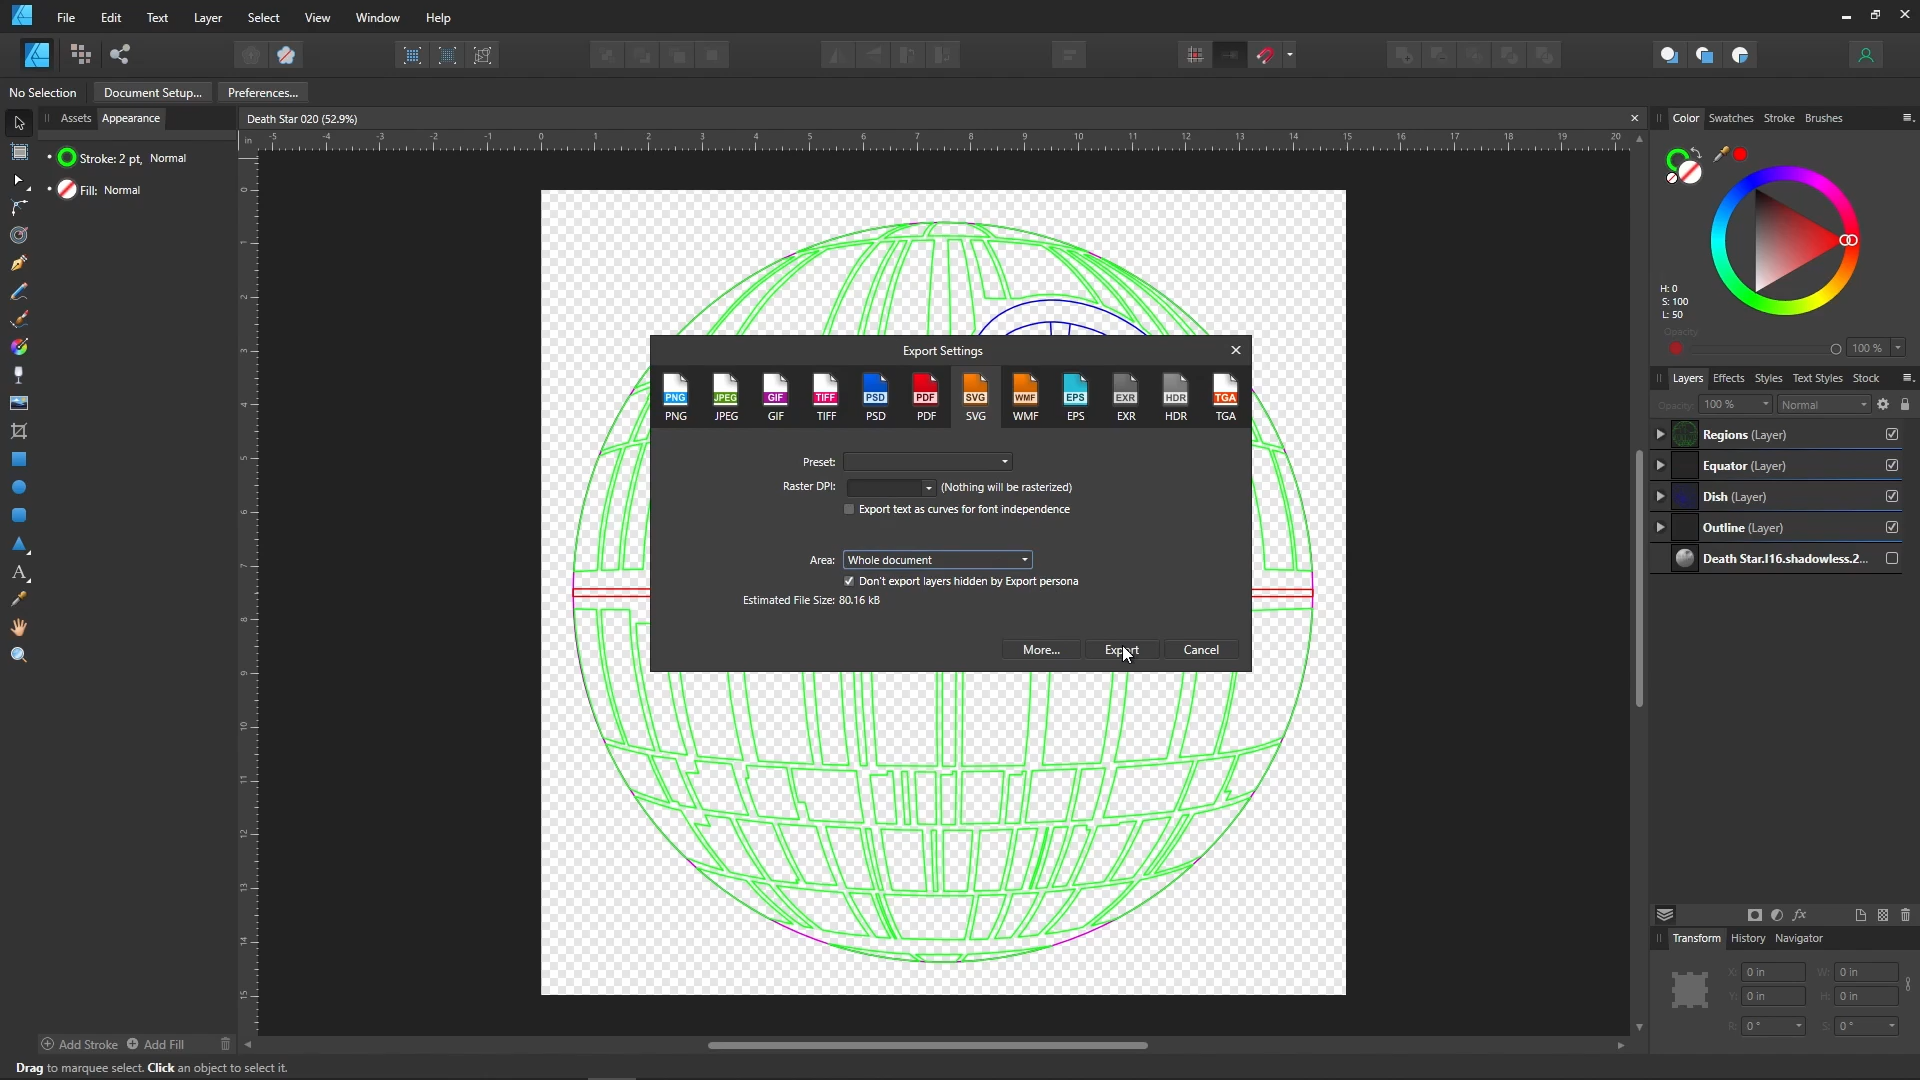Viewport: 1920px width, 1080px height.
Task: Switch to the Swatches tab
Action: (x=1730, y=118)
